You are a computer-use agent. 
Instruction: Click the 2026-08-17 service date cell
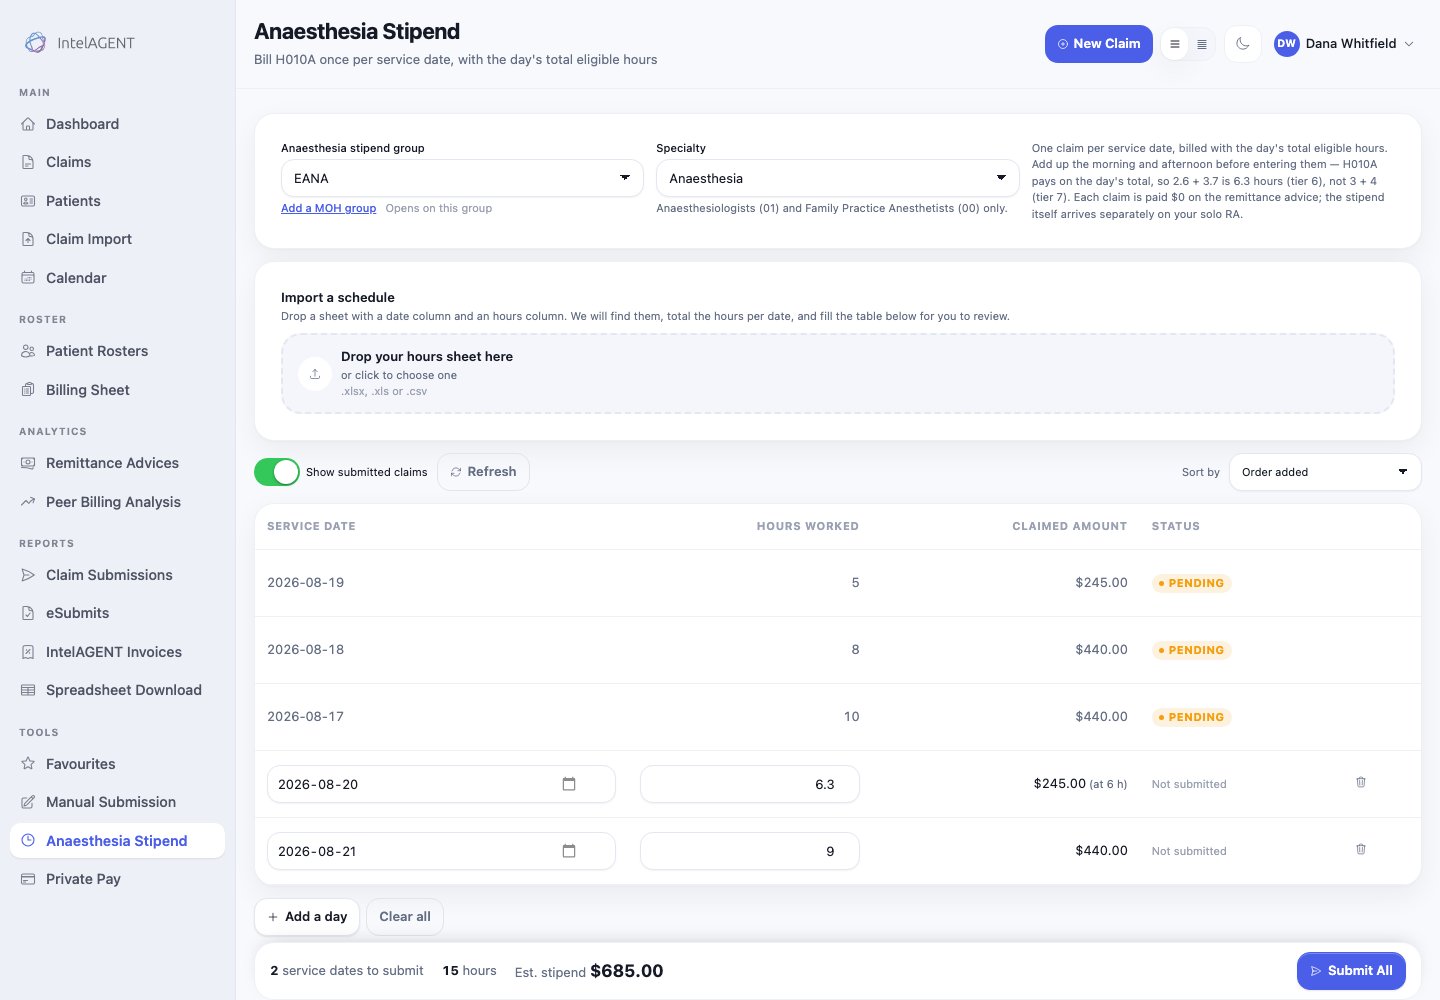tap(305, 716)
